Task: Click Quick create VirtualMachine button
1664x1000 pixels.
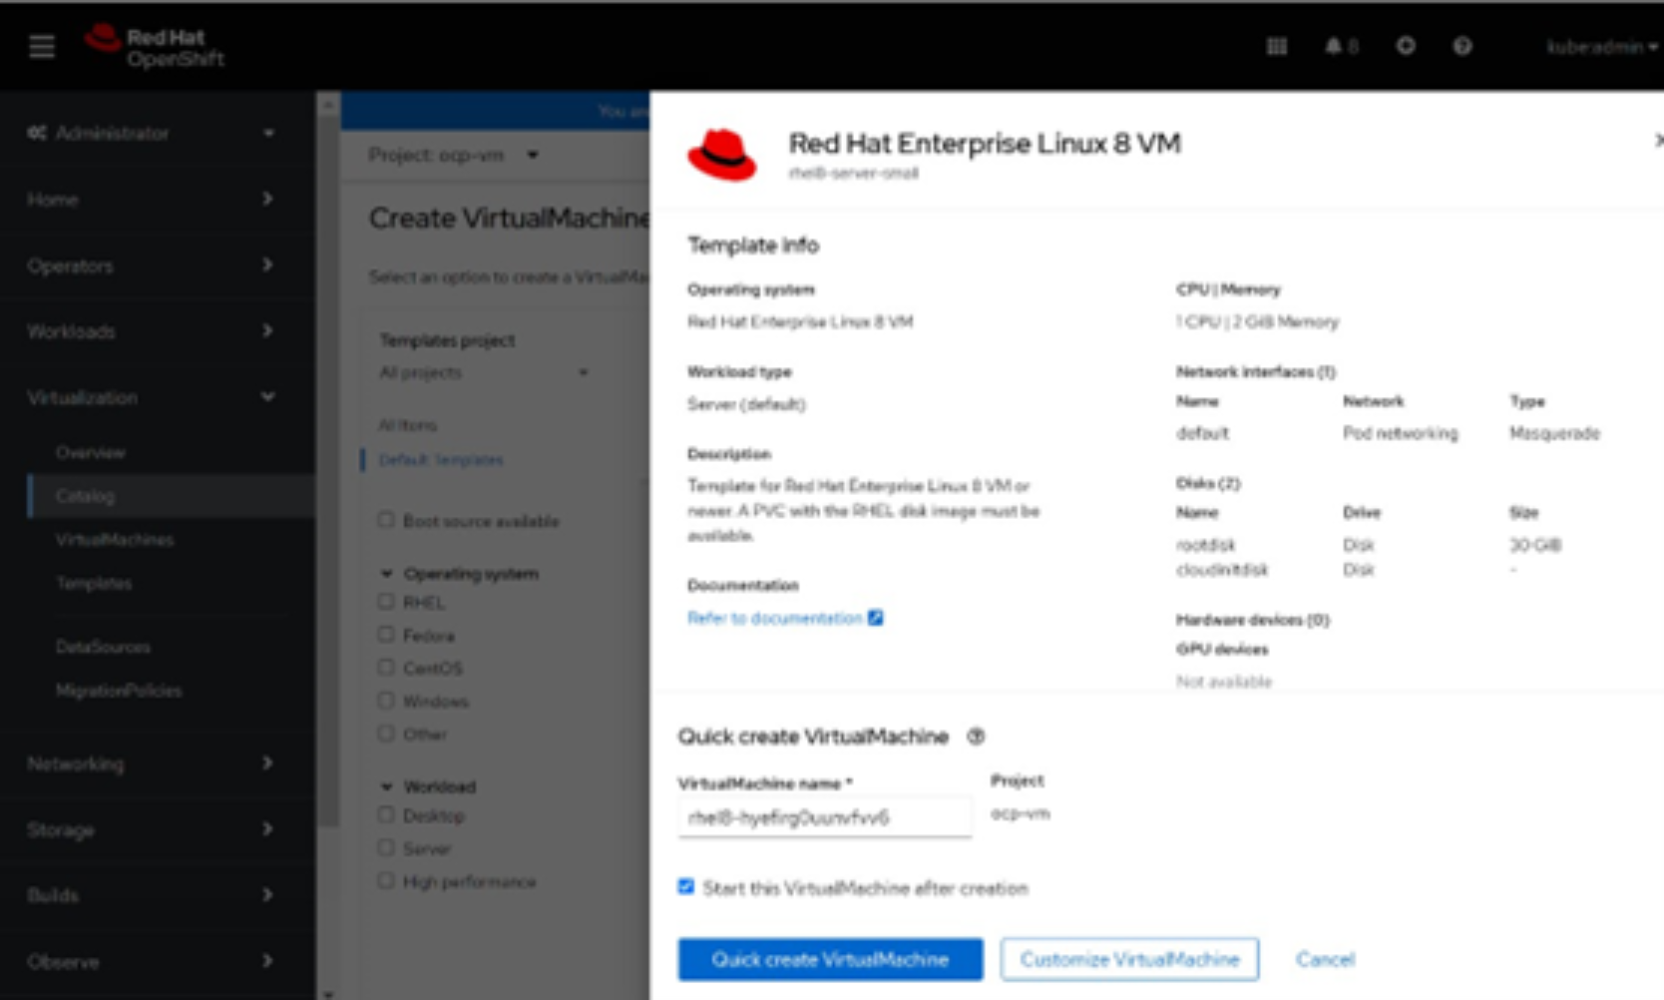Action: [x=830, y=960]
